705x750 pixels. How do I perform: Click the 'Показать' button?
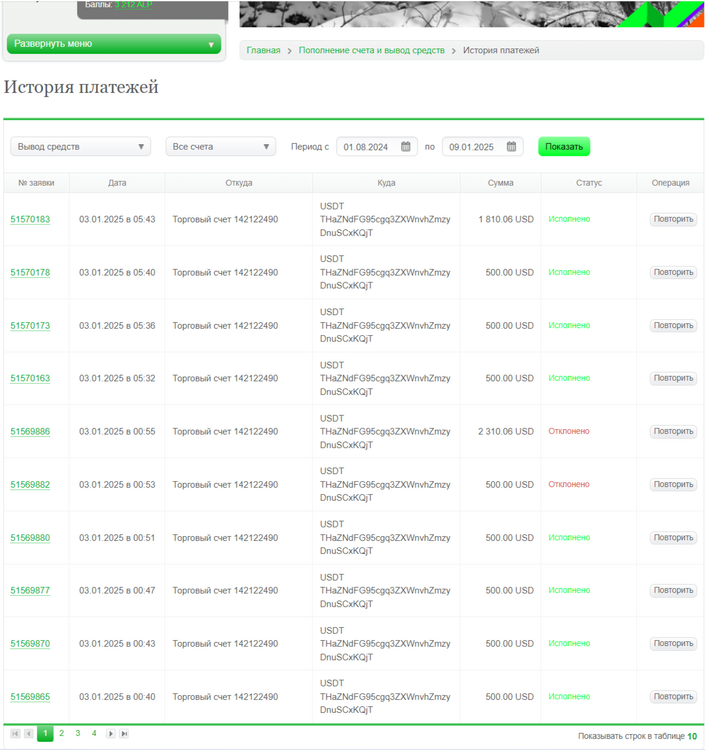click(564, 146)
